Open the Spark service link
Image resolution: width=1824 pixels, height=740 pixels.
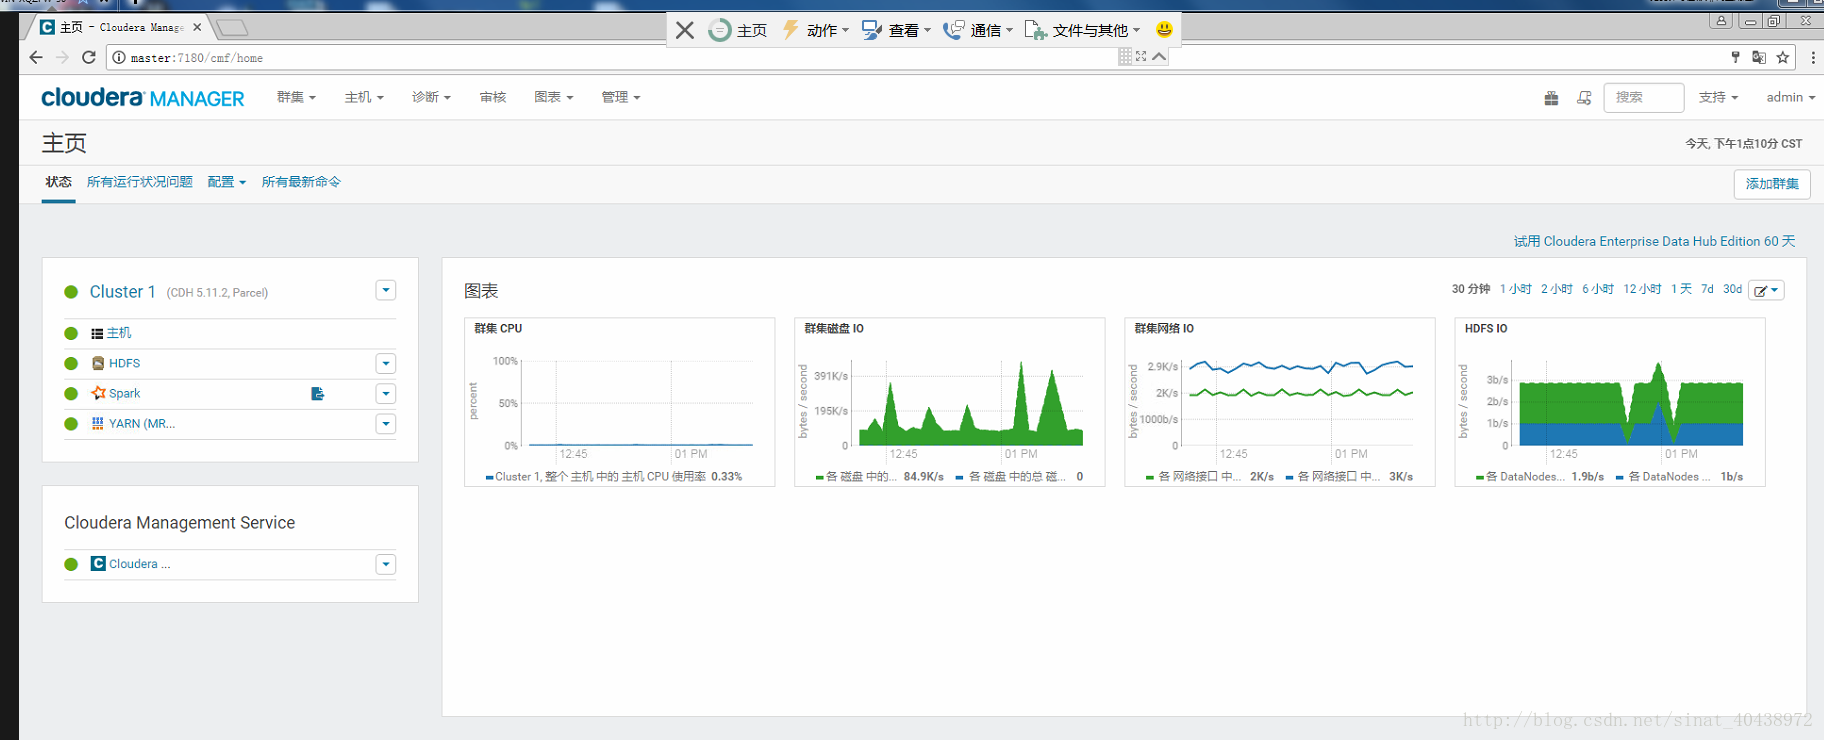point(124,393)
